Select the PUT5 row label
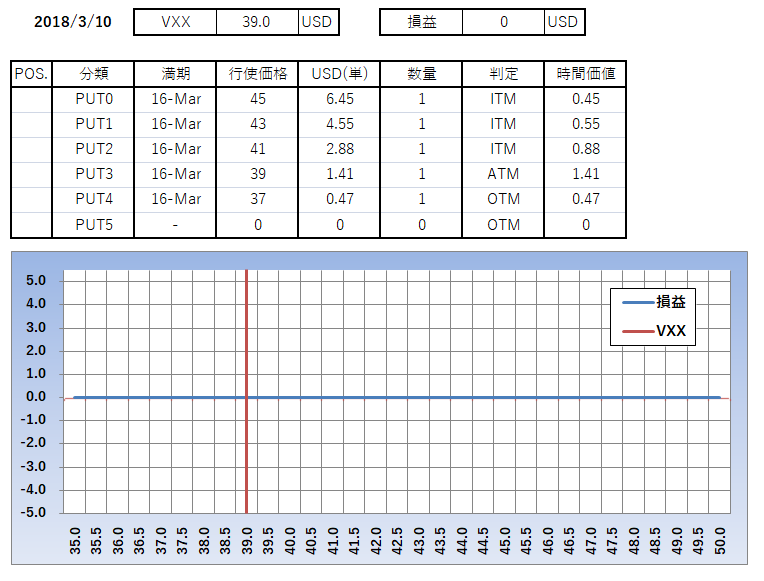 pos(94,225)
